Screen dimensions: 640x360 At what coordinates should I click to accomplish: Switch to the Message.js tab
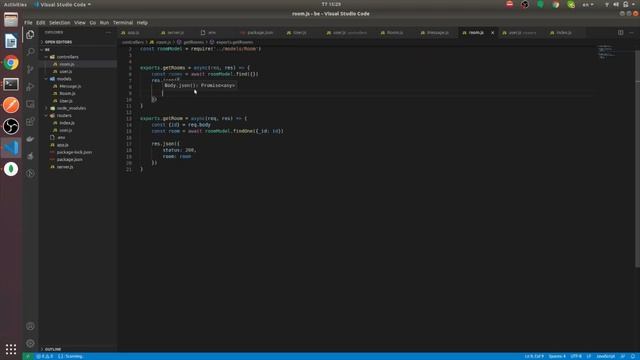pos(437,33)
